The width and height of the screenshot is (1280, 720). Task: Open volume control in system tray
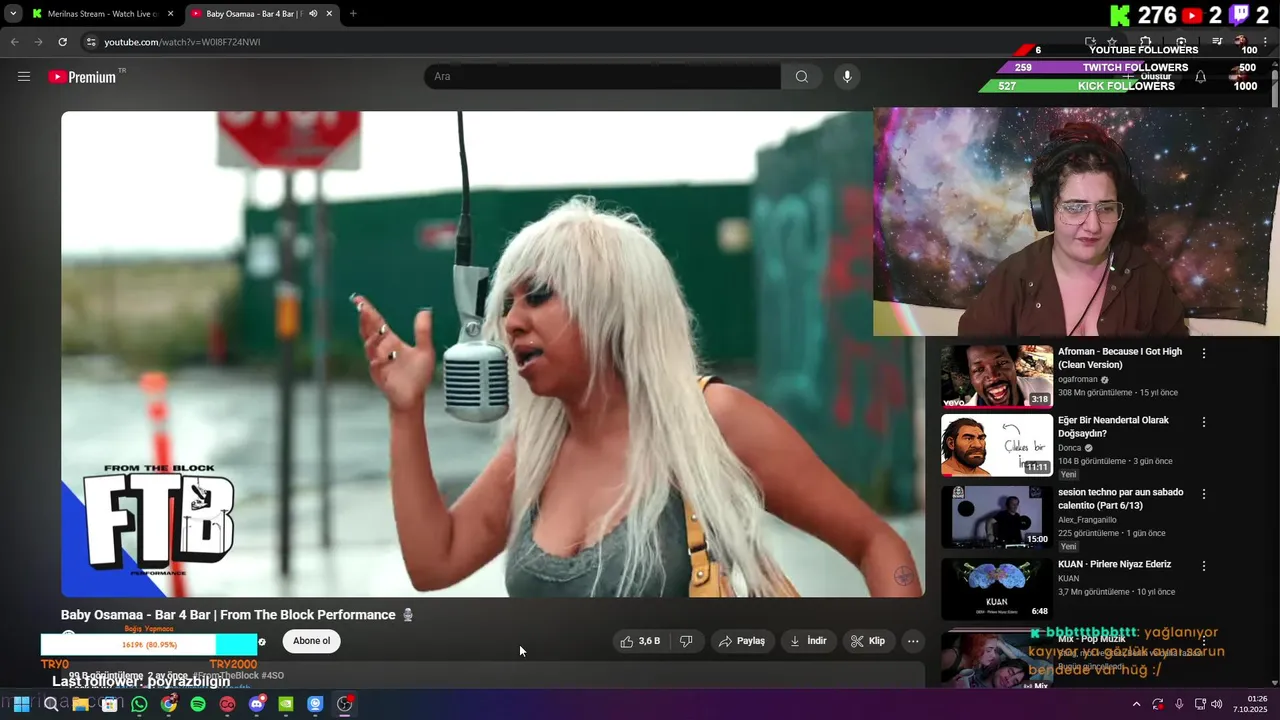pos(1217,704)
